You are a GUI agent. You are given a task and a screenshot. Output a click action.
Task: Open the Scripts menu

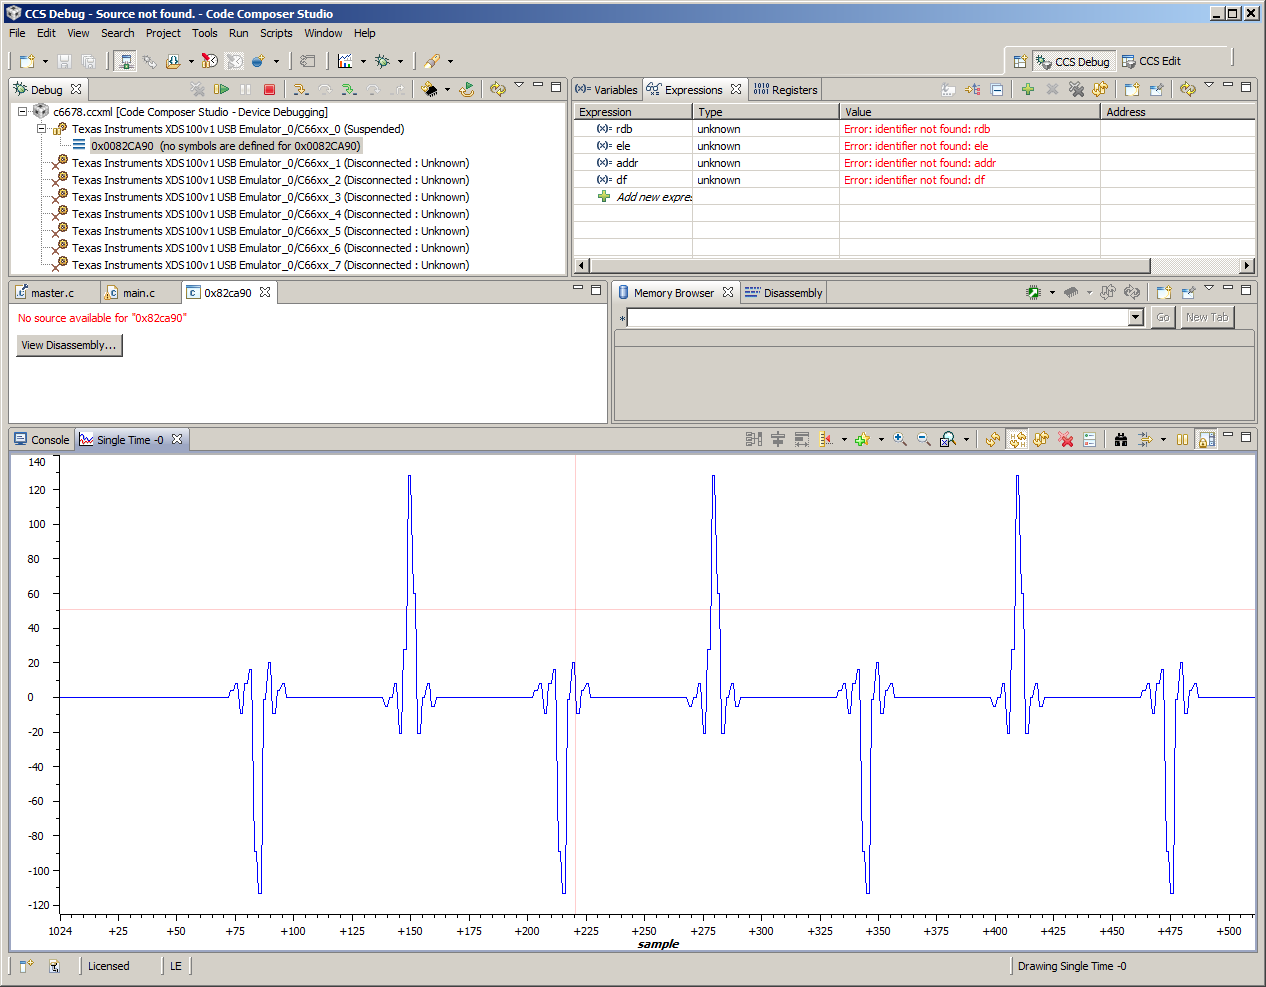276,33
